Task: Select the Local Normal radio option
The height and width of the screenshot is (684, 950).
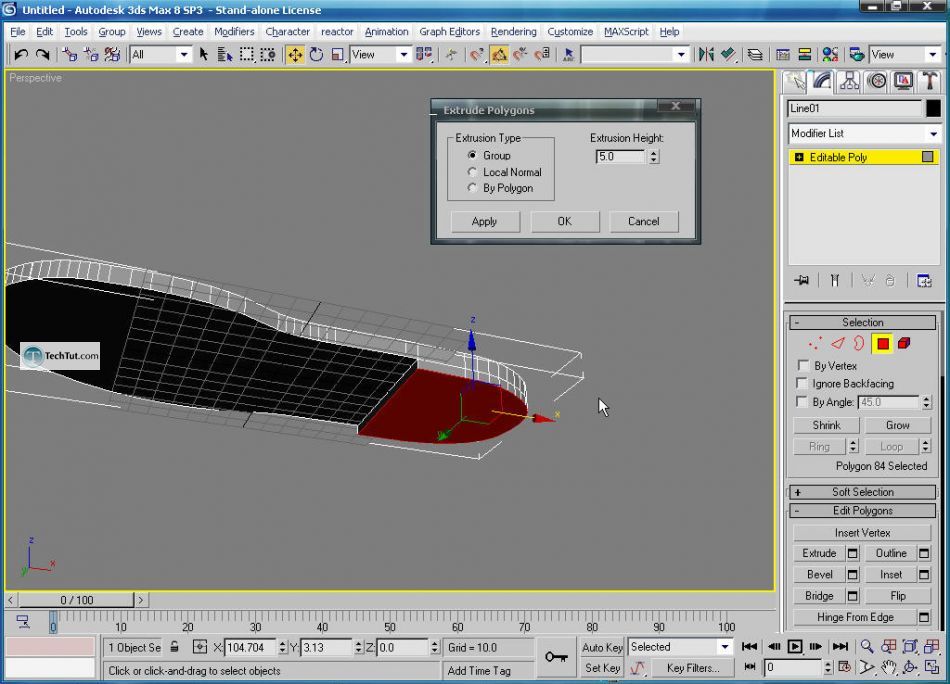Action: pyautogui.click(x=472, y=171)
